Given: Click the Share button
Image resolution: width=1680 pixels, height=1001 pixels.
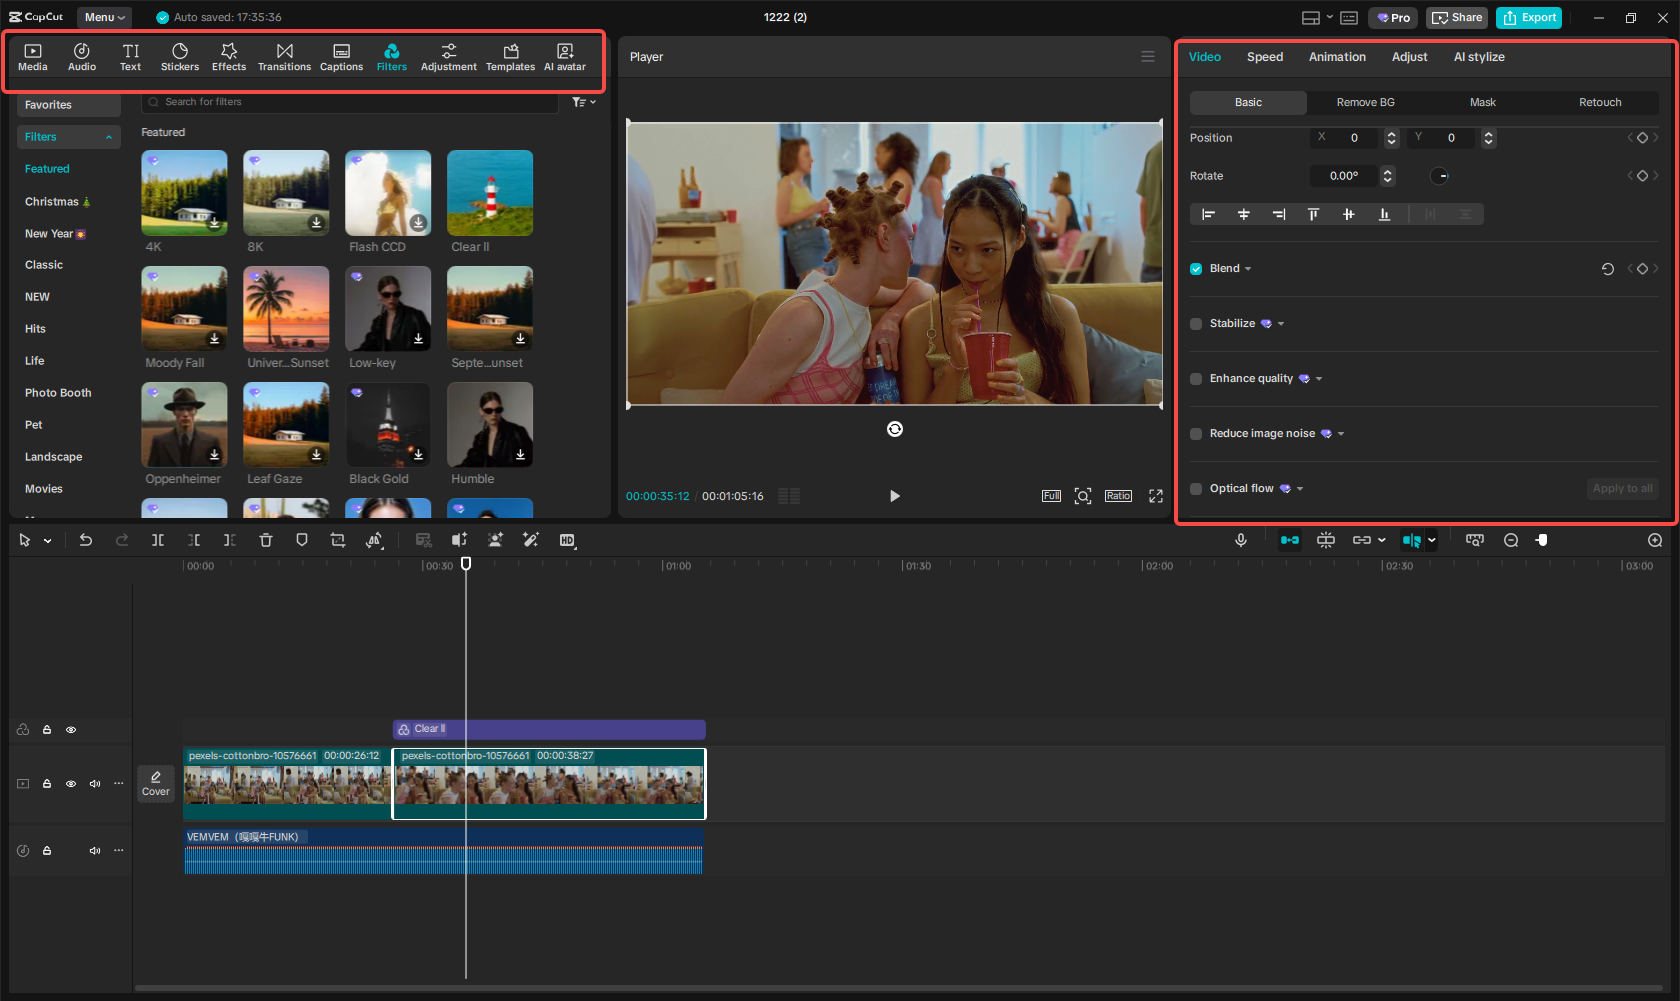Looking at the screenshot, I should pos(1456,17).
